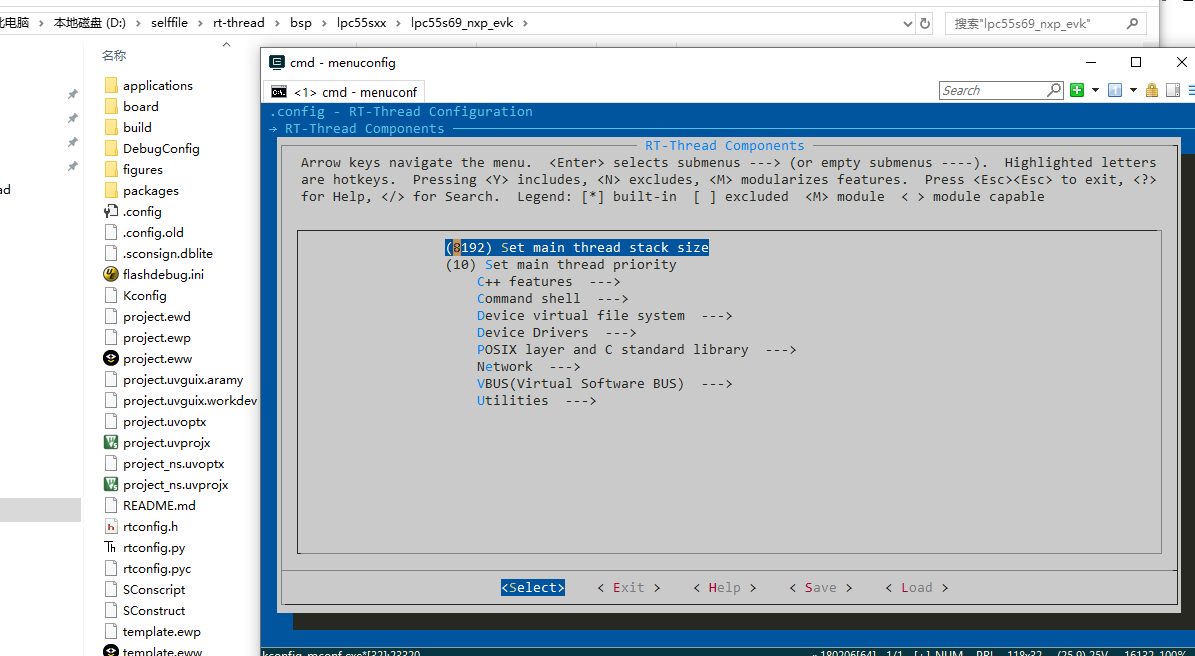Open the Device Drivers submenu
1195x656 pixels.
point(556,332)
